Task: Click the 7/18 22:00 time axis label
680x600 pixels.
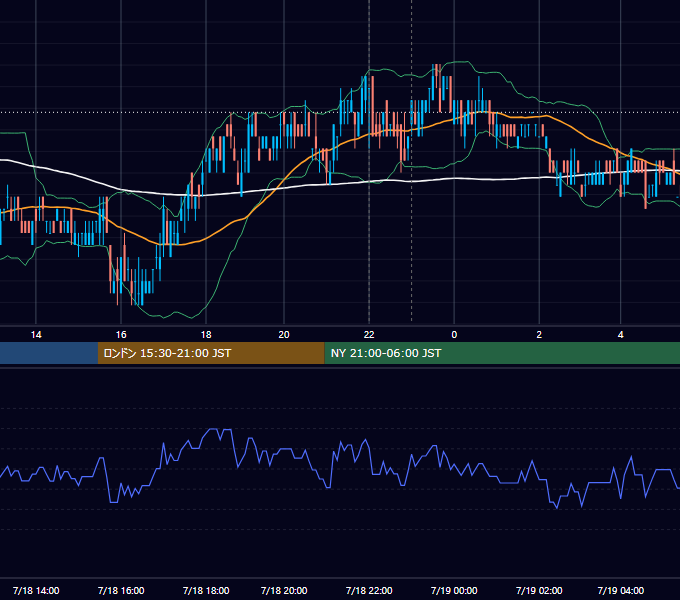Action: 369,590
